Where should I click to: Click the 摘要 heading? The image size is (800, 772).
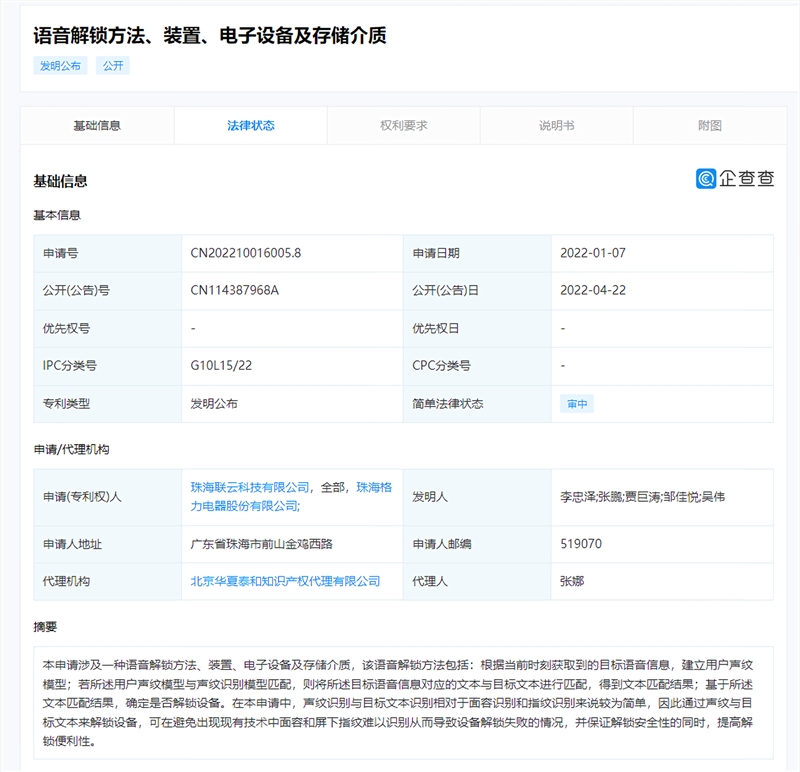[45, 627]
